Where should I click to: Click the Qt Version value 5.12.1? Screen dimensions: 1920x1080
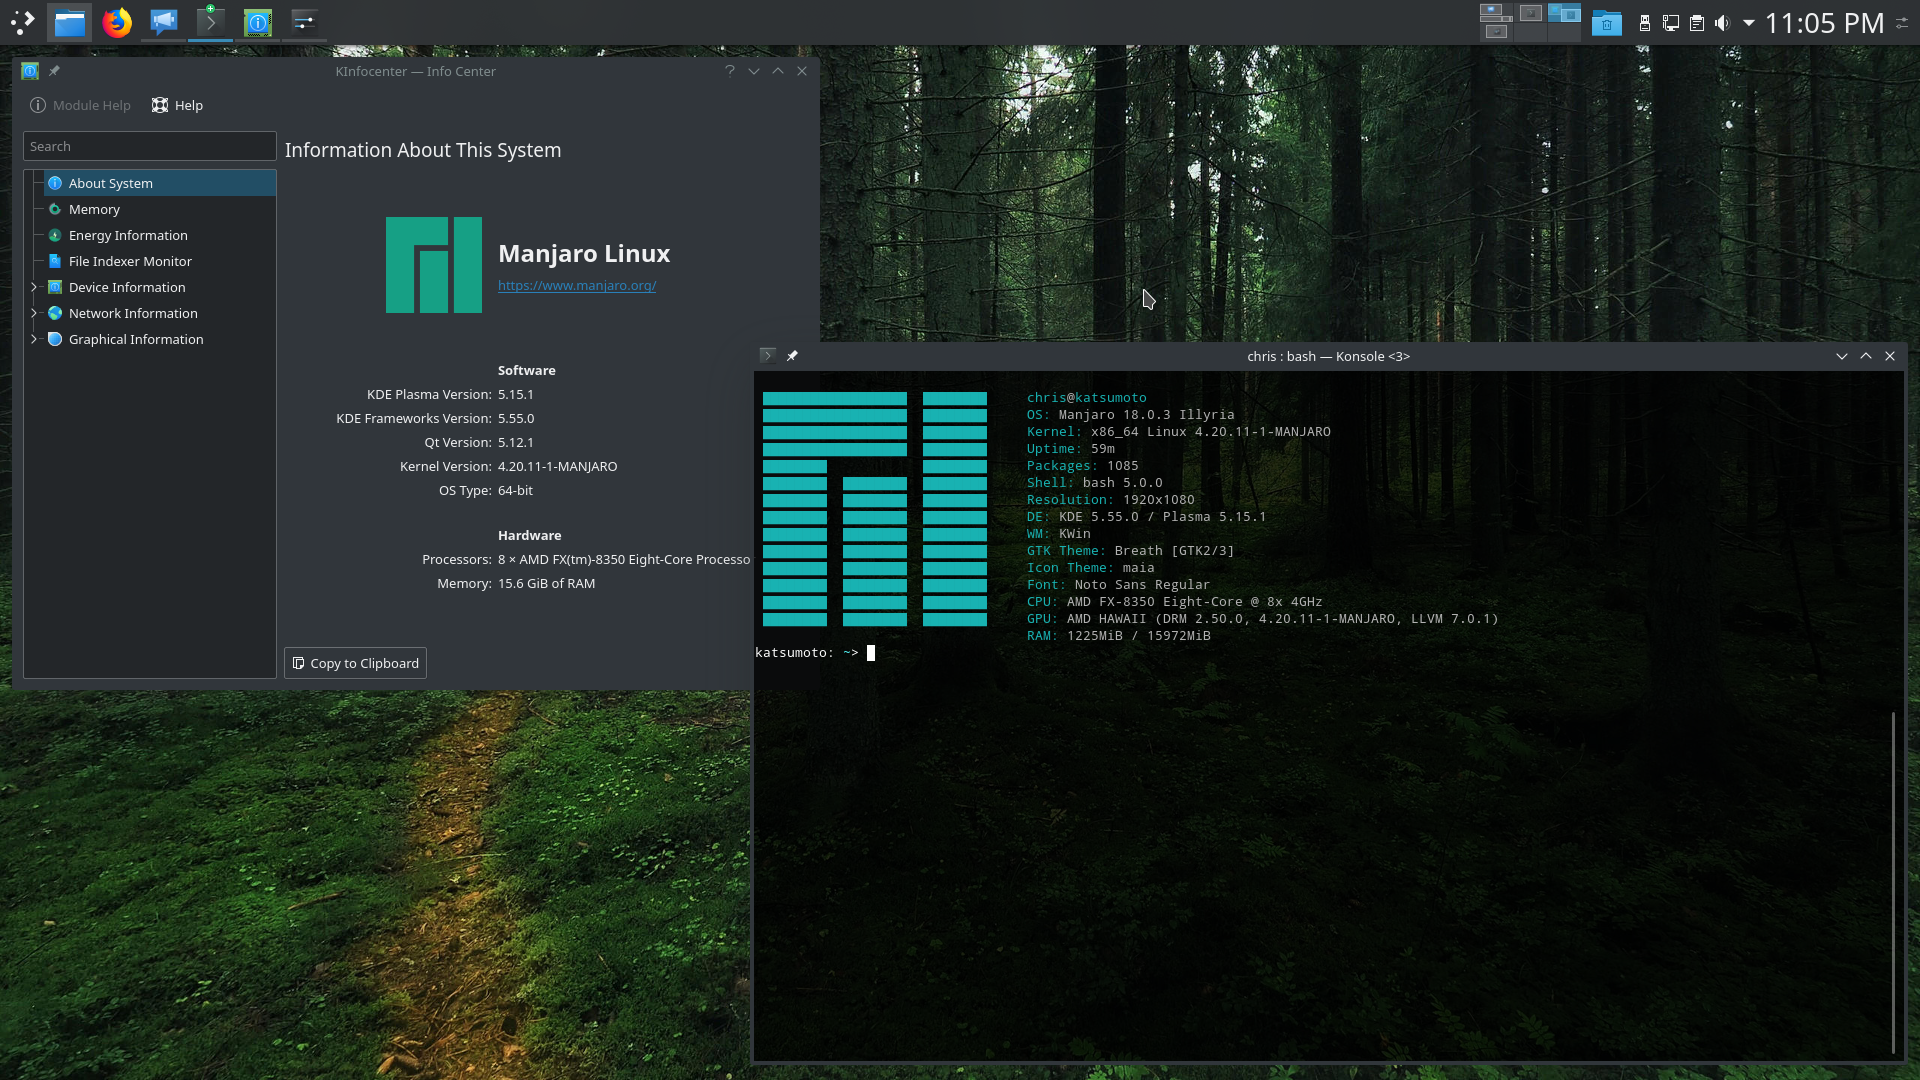[516, 443]
